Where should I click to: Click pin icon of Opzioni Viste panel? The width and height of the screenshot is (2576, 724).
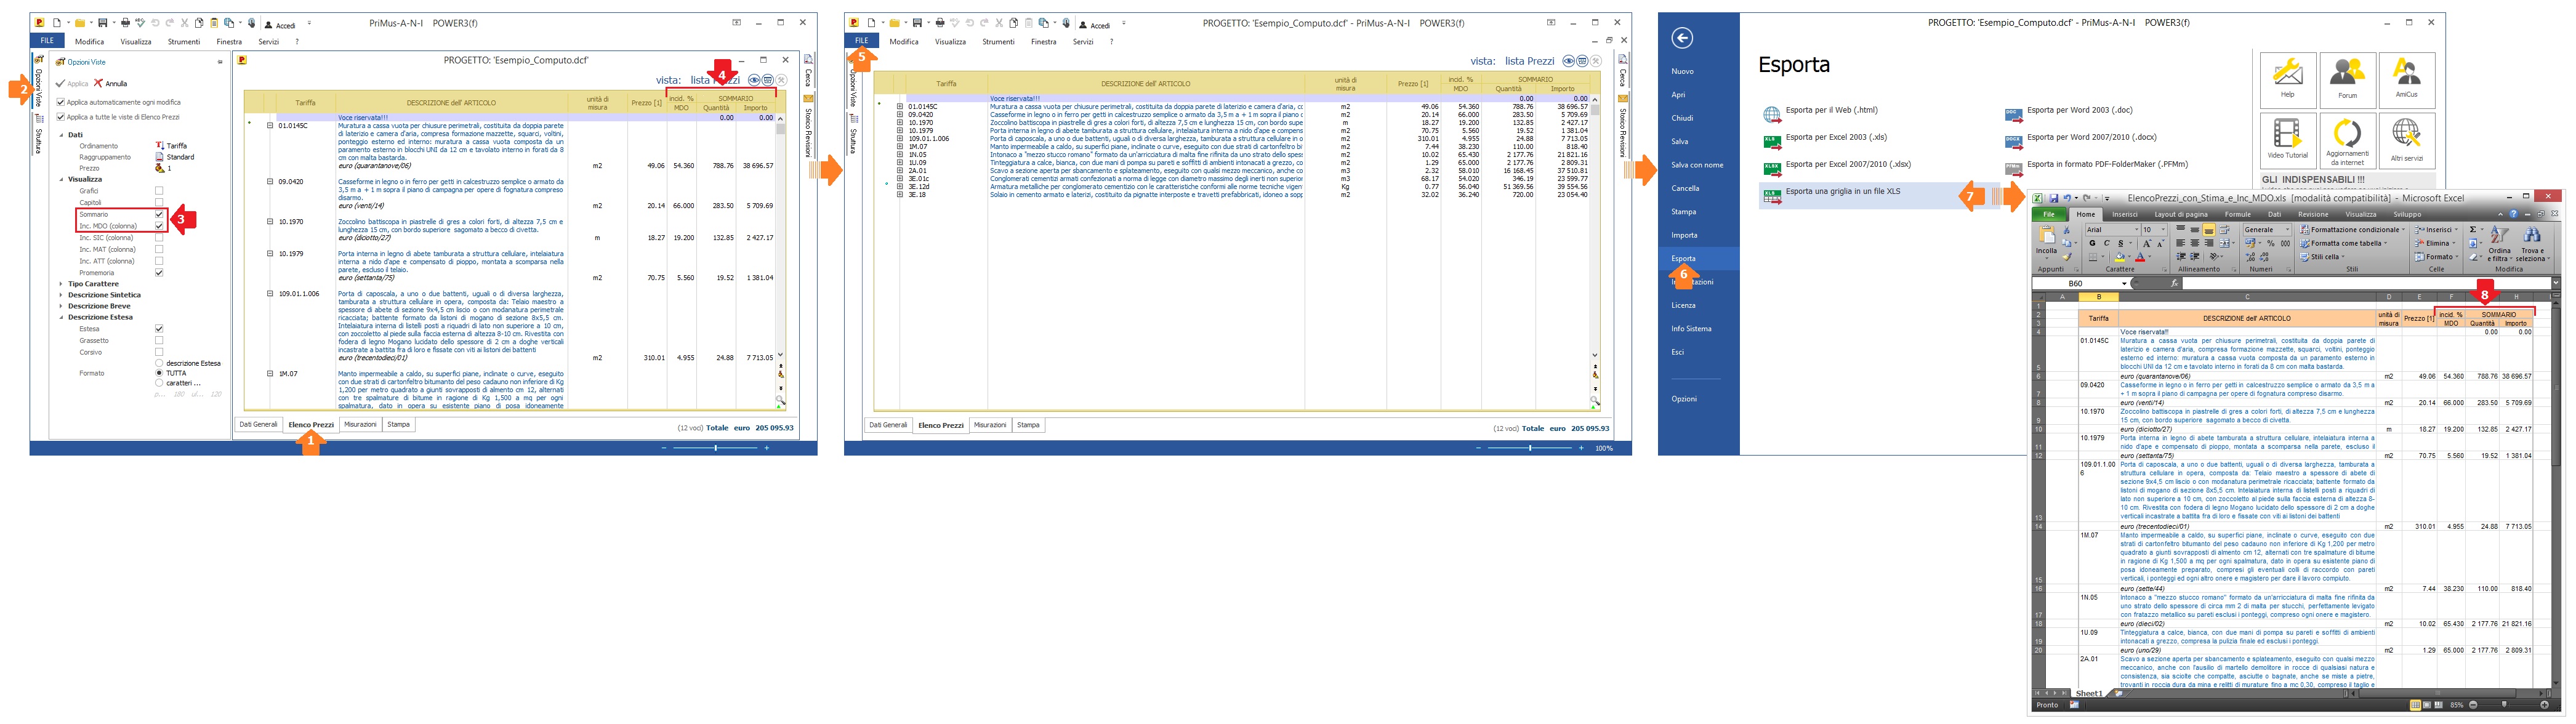coord(220,62)
